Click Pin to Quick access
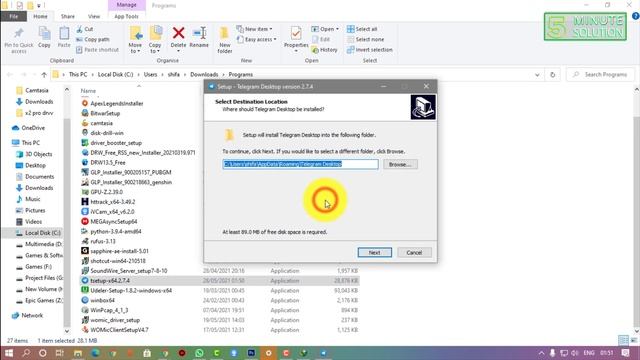 [19, 40]
